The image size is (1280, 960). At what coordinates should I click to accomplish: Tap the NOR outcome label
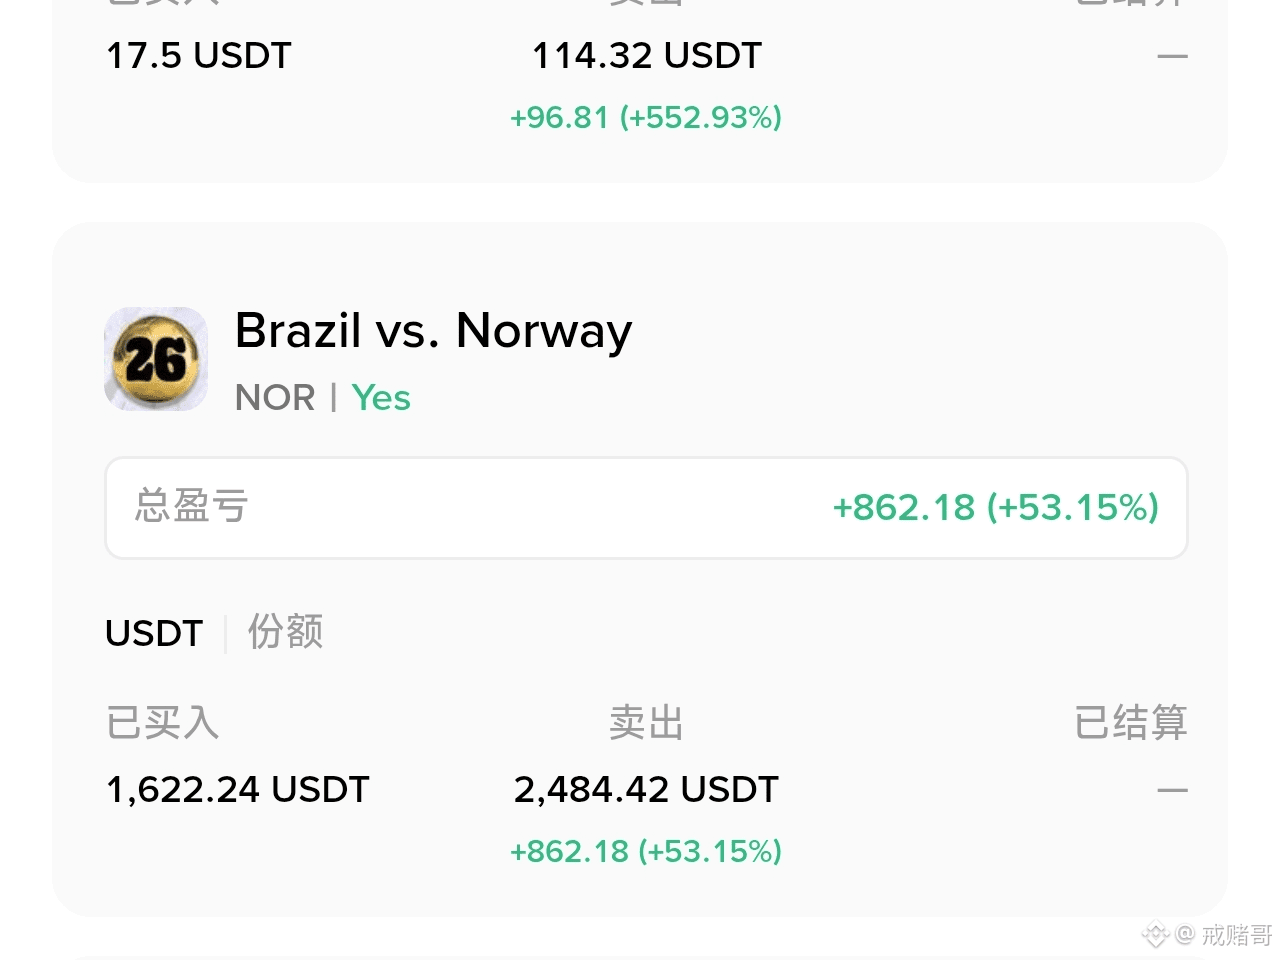coord(275,398)
